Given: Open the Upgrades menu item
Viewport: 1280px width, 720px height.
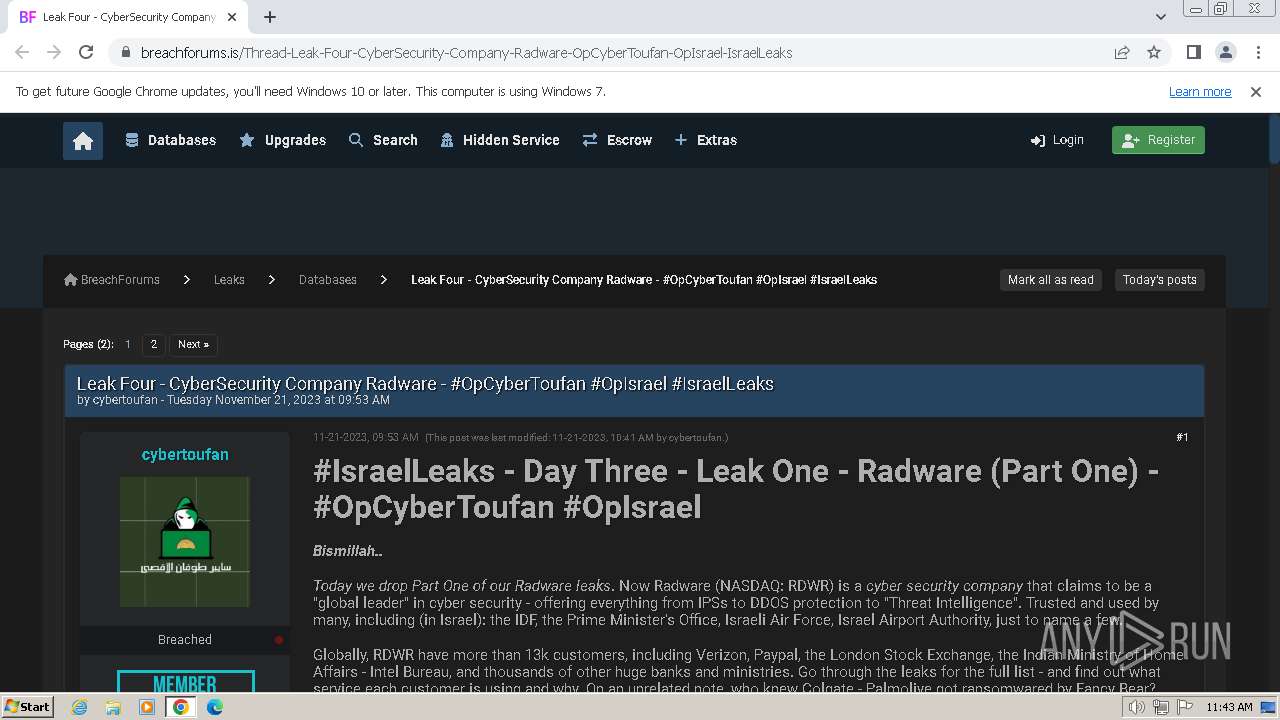Looking at the screenshot, I should tap(283, 141).
